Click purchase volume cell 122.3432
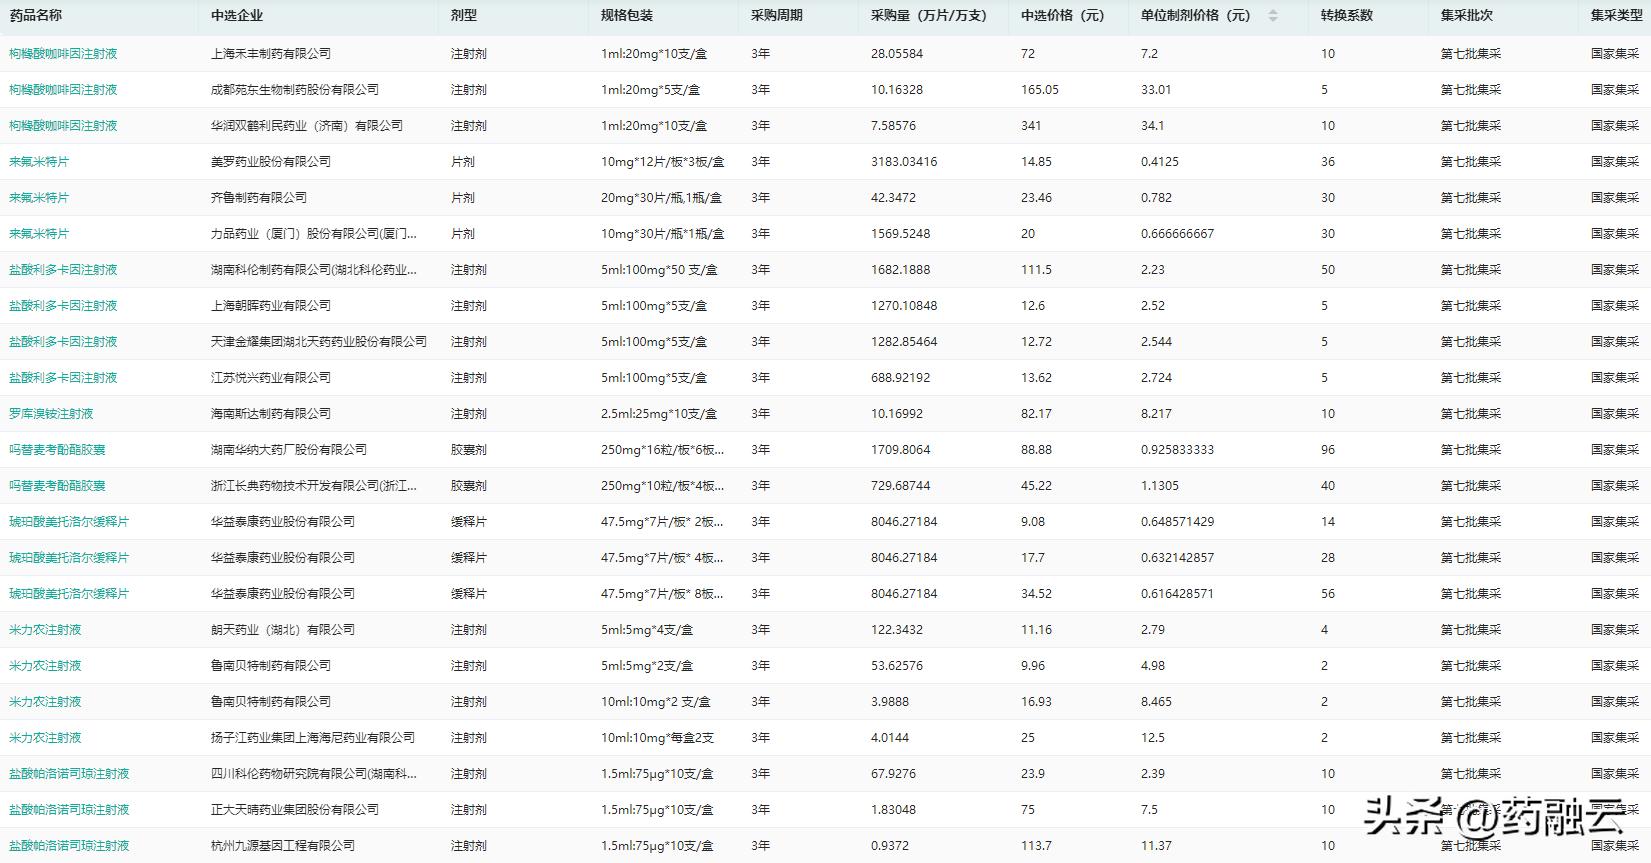This screenshot has width=1651, height=863. [x=897, y=630]
